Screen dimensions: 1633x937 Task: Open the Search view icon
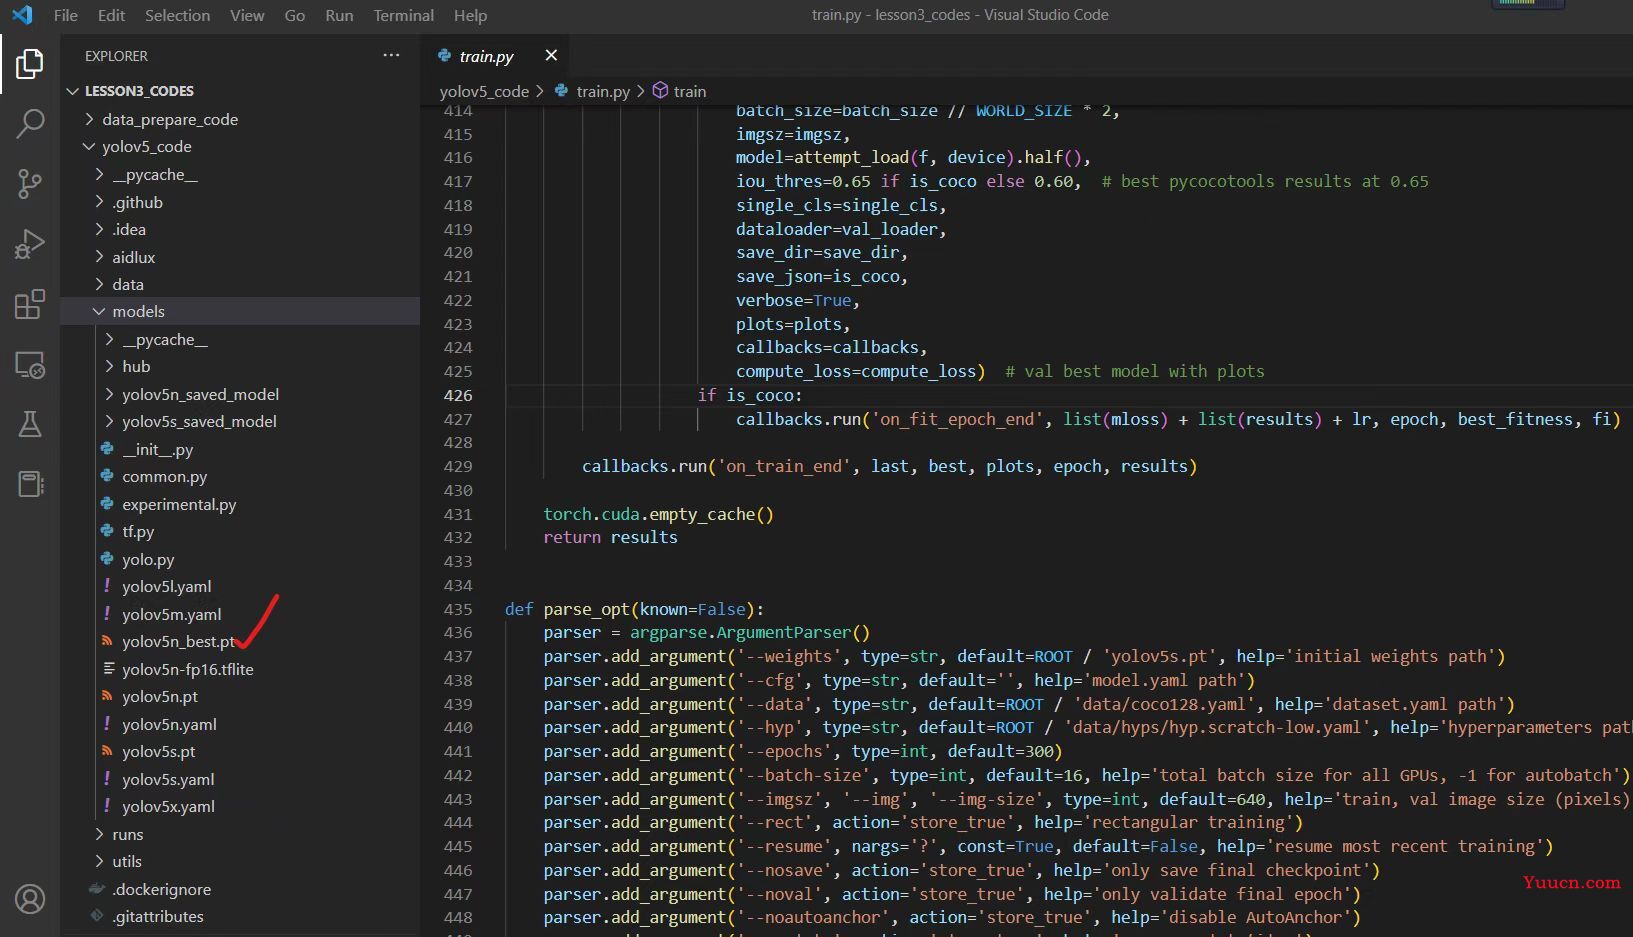click(30, 124)
